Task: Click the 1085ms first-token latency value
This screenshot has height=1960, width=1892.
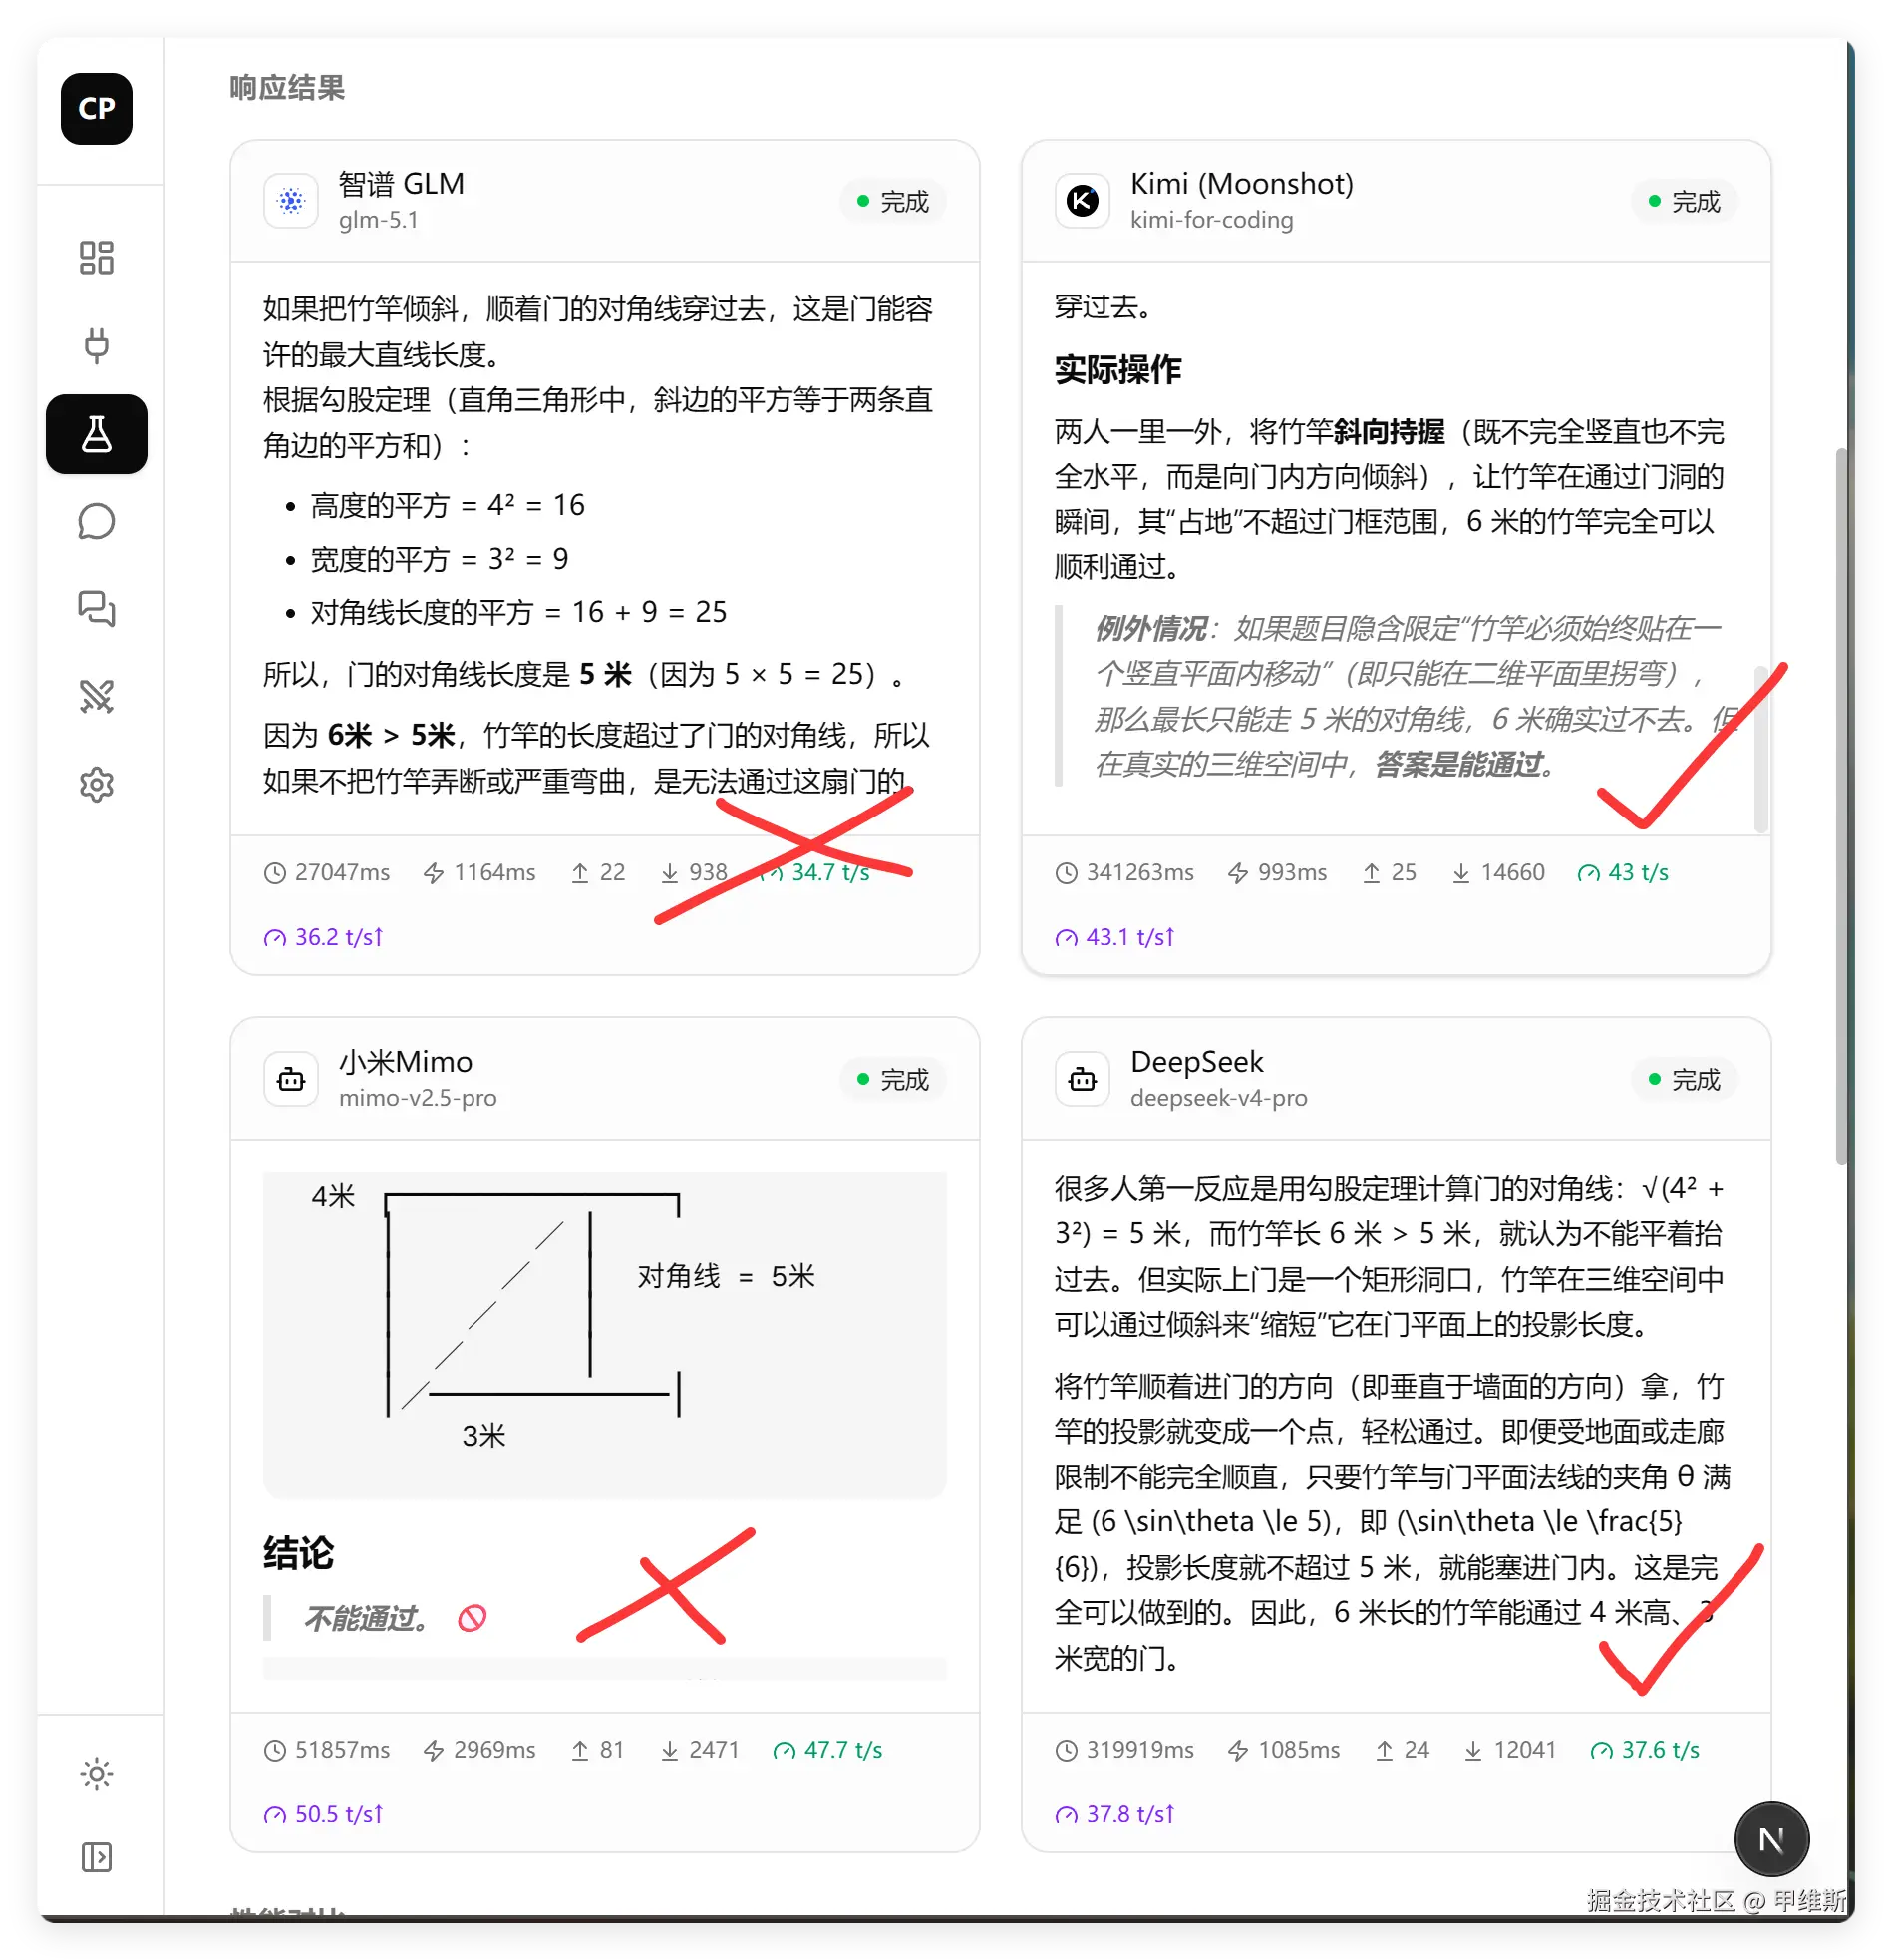Action: tap(1298, 1750)
